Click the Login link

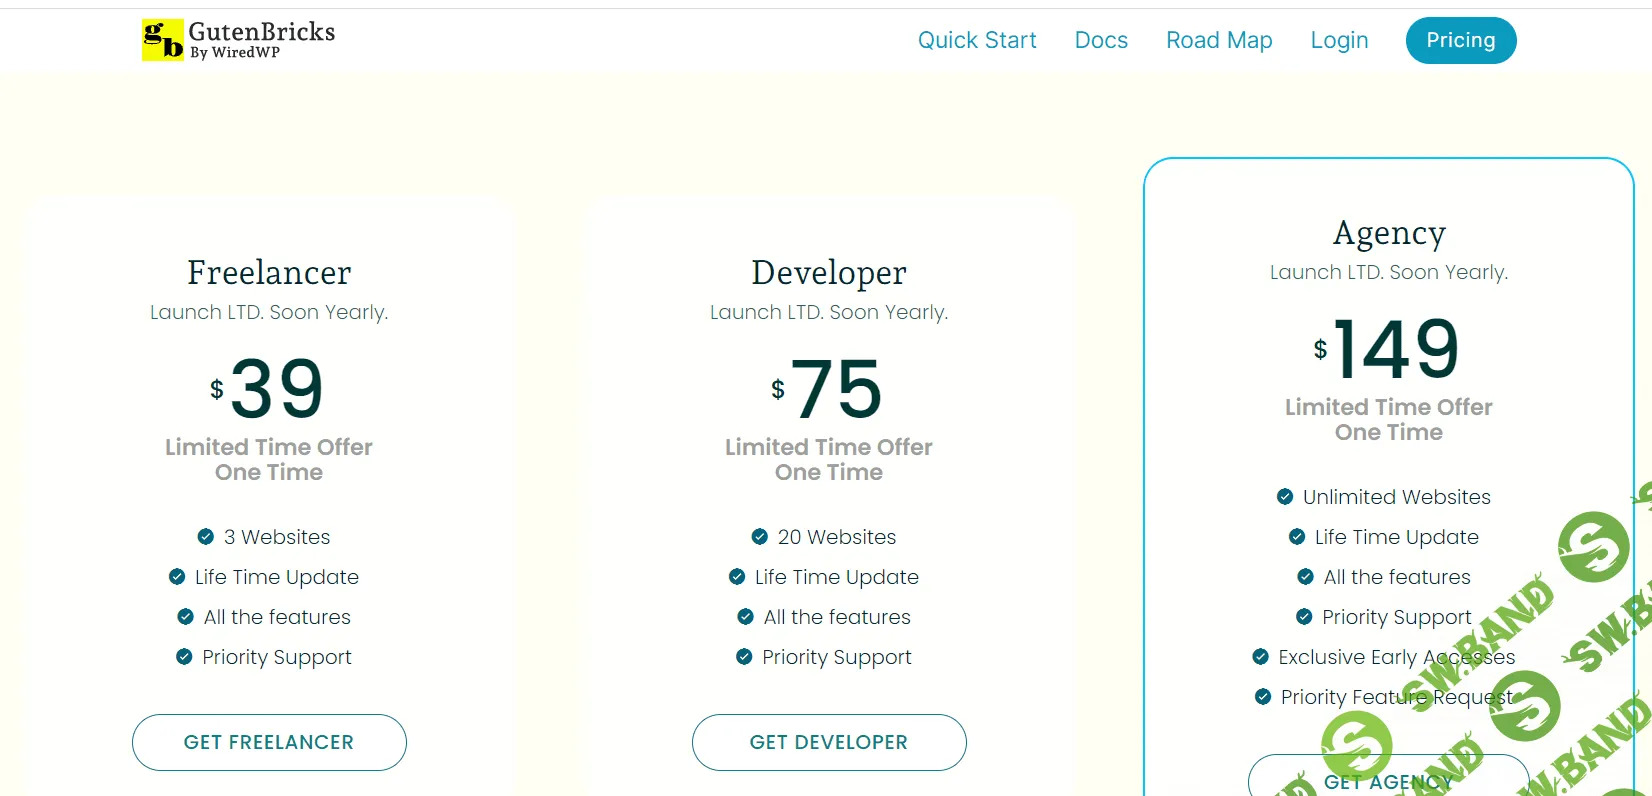pyautogui.click(x=1339, y=40)
